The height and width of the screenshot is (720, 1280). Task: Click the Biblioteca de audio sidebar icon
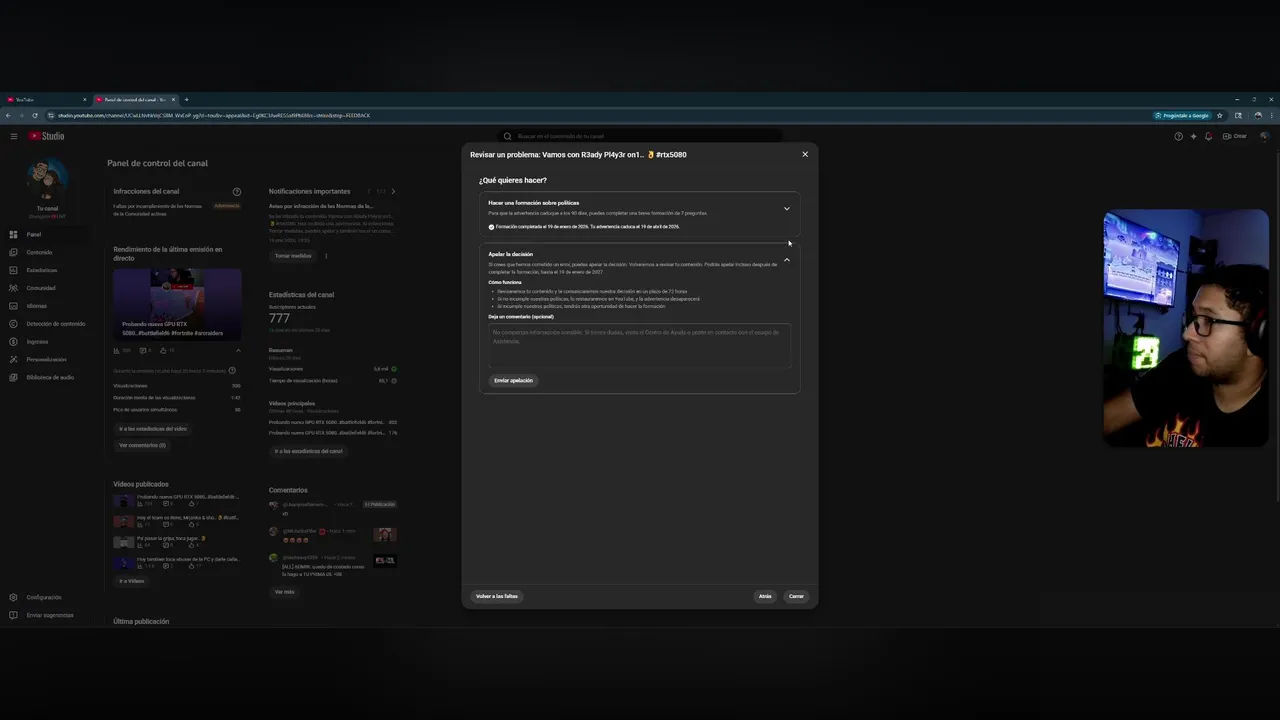[13, 377]
